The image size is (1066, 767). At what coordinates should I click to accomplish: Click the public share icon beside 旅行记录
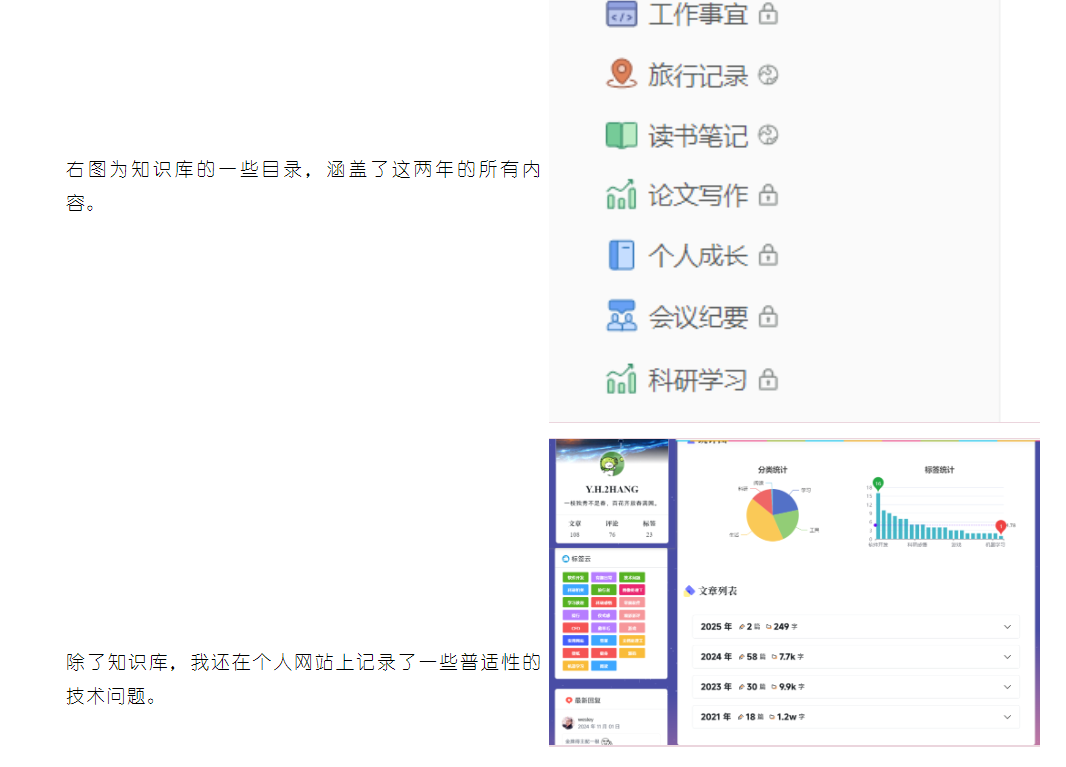[768, 75]
